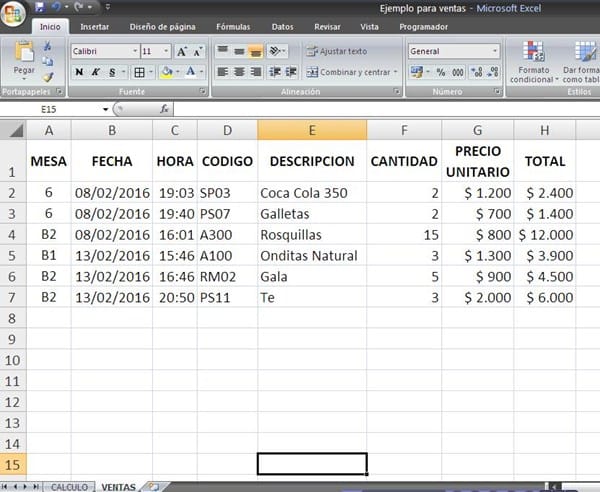Open the text orientation tool
600x492 pixels.
coord(276,51)
